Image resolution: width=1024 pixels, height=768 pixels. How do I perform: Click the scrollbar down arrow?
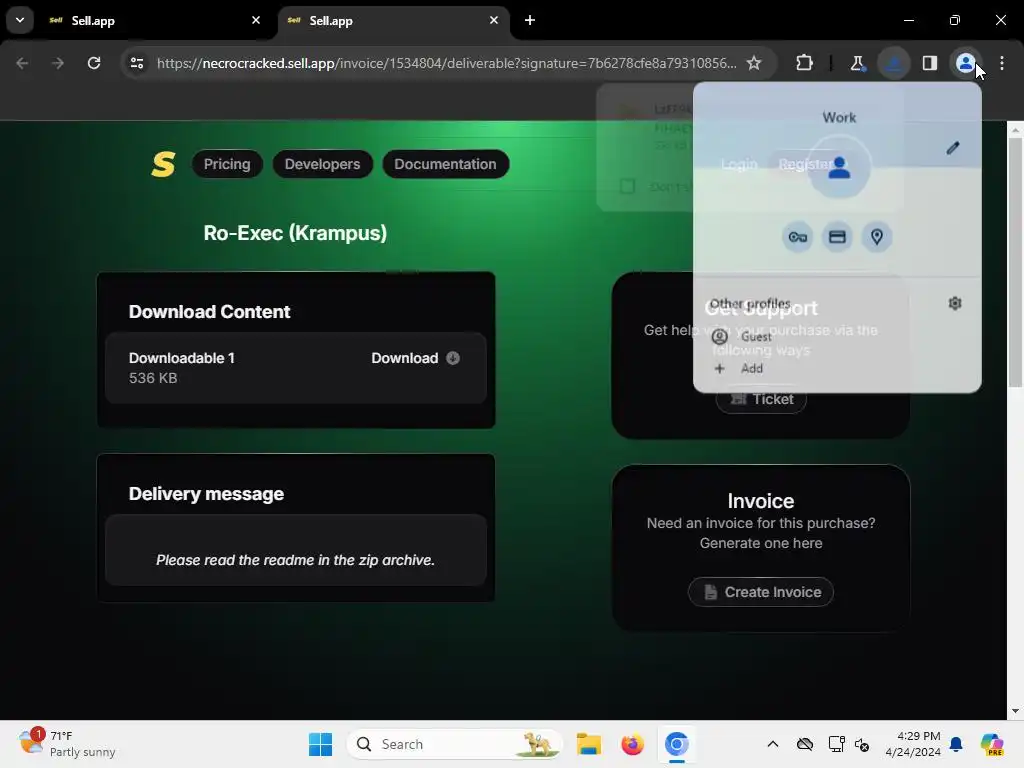tap(1015, 711)
